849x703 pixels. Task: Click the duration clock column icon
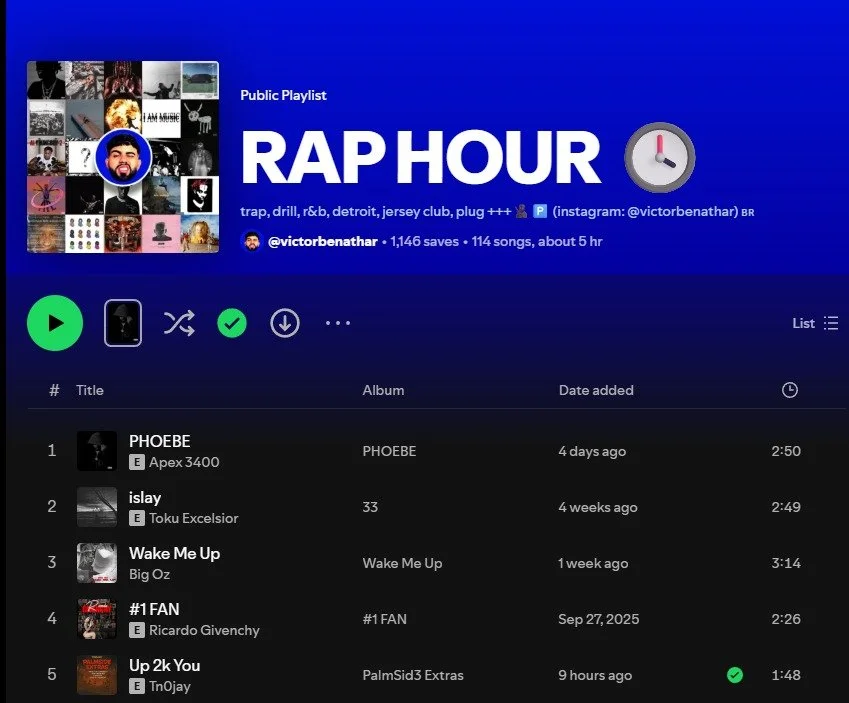(x=789, y=390)
